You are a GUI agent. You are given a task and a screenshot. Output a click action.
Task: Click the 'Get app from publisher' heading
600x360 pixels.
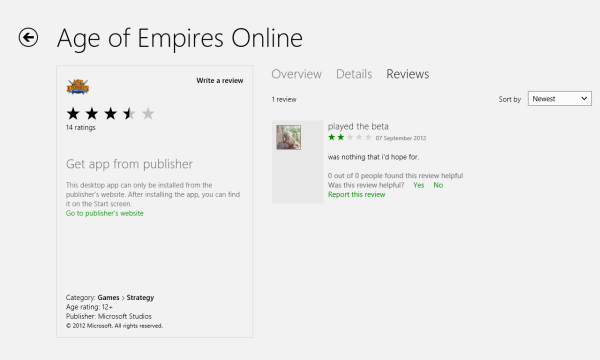click(129, 164)
